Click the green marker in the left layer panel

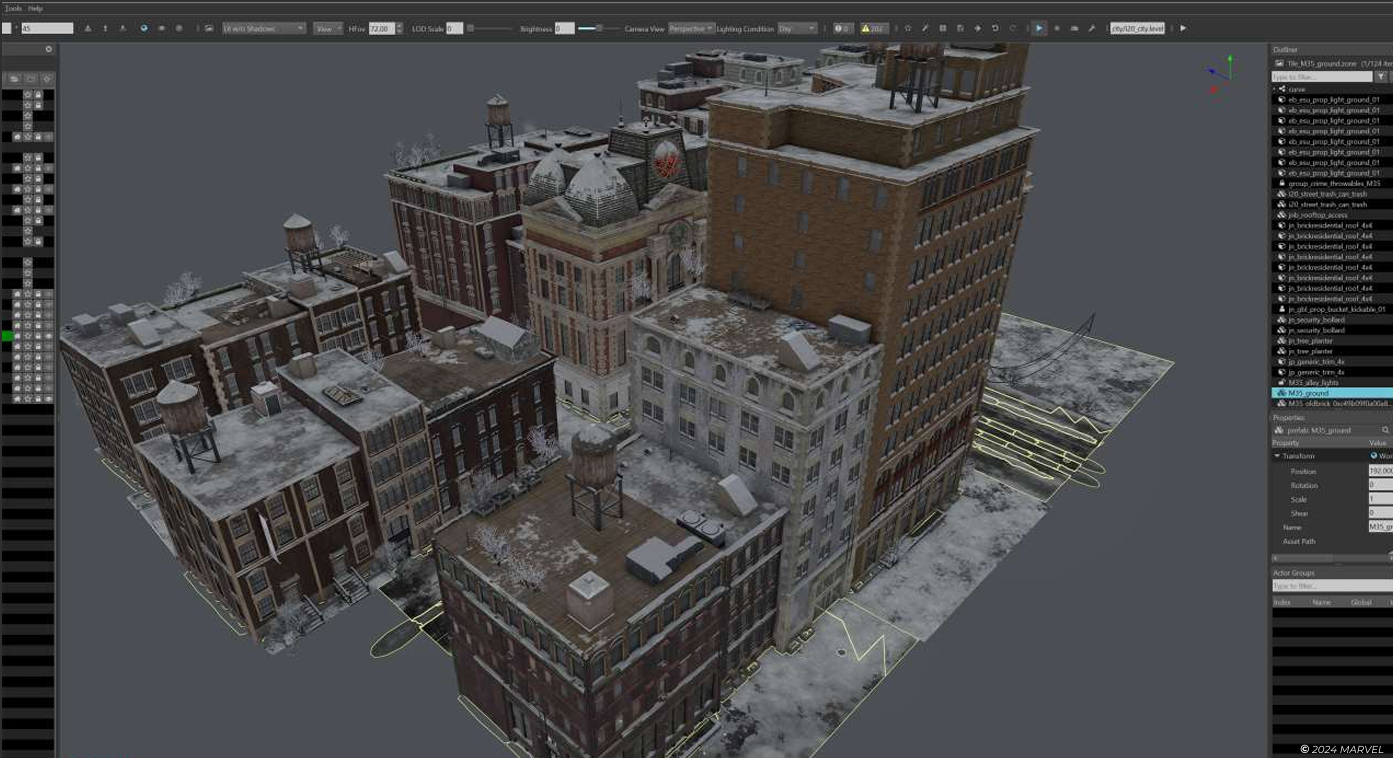coord(7,336)
